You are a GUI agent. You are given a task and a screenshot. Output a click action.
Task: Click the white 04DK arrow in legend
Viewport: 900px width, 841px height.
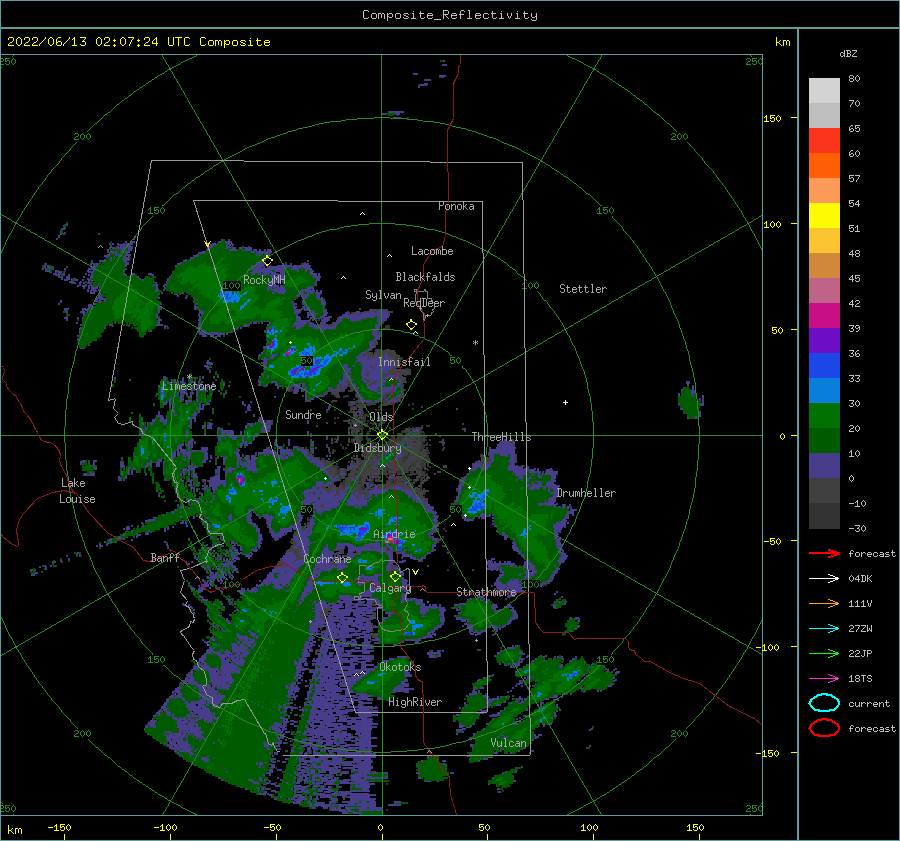pyautogui.click(x=824, y=578)
